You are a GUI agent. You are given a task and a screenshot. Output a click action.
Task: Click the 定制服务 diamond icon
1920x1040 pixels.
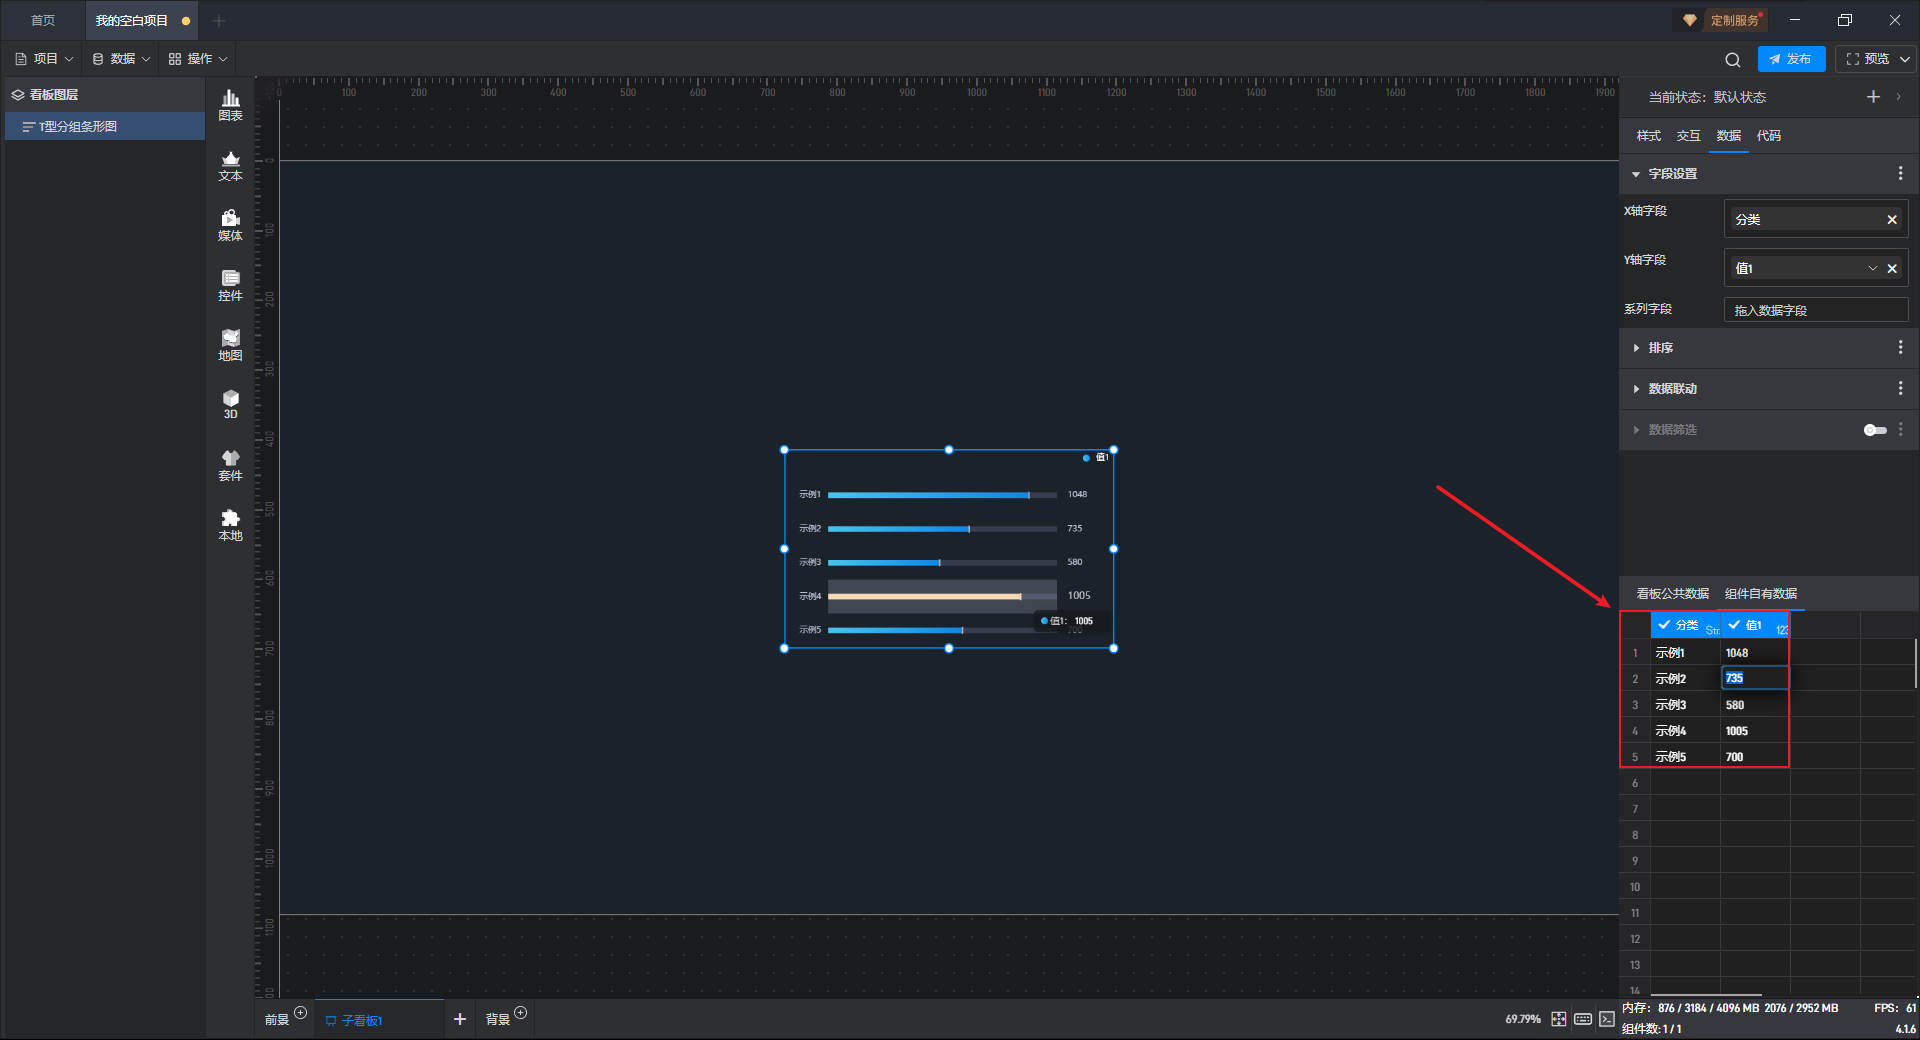[x=1690, y=20]
